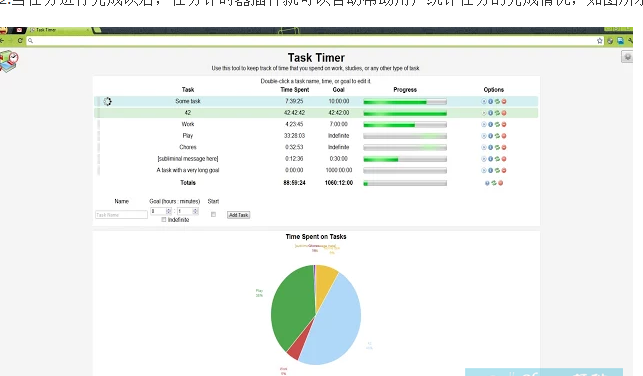Delete all tasks from the Totals row
This screenshot has height=376, width=643.
tap(501, 183)
